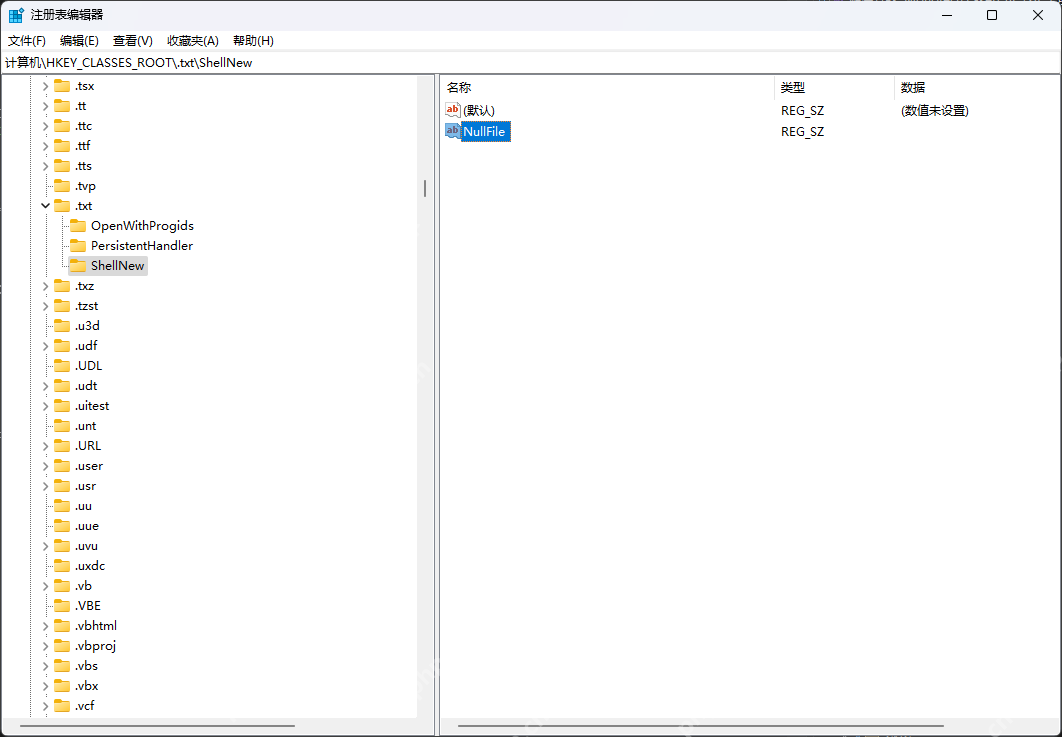Image resolution: width=1062 pixels, height=737 pixels.
Task: Open the 查看(V) menu
Action: click(x=133, y=41)
